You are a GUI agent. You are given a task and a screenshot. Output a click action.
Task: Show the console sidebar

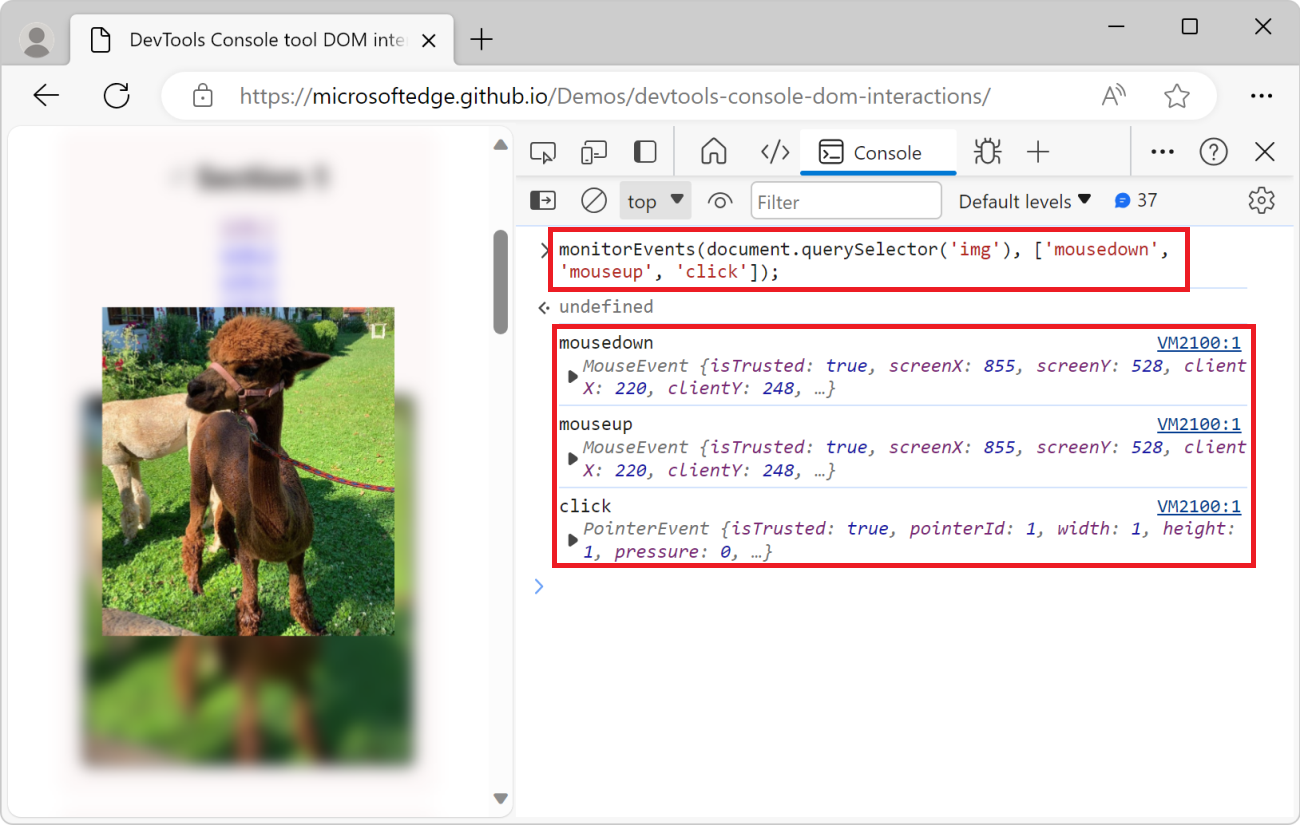tap(542, 200)
